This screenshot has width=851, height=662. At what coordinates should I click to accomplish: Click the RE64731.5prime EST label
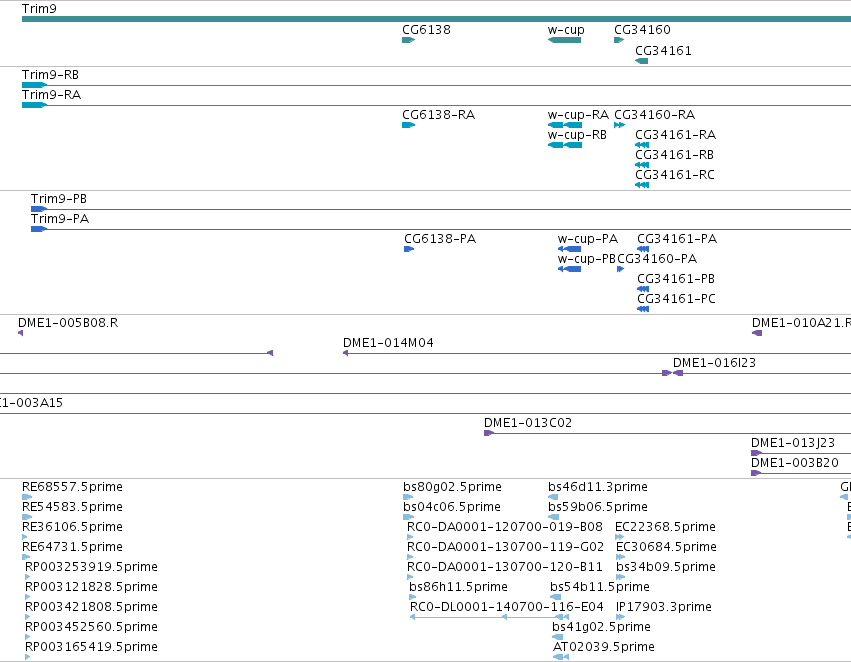[x=72, y=547]
